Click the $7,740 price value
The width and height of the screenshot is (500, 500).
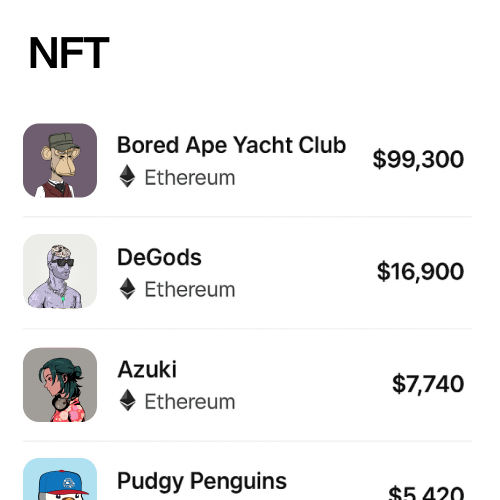click(x=428, y=384)
